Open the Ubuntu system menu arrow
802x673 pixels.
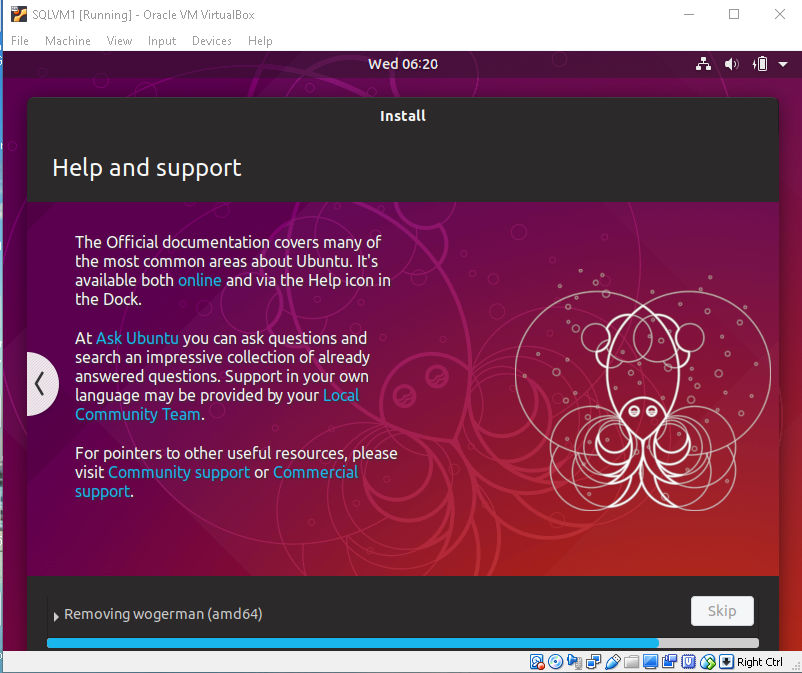click(x=783, y=64)
